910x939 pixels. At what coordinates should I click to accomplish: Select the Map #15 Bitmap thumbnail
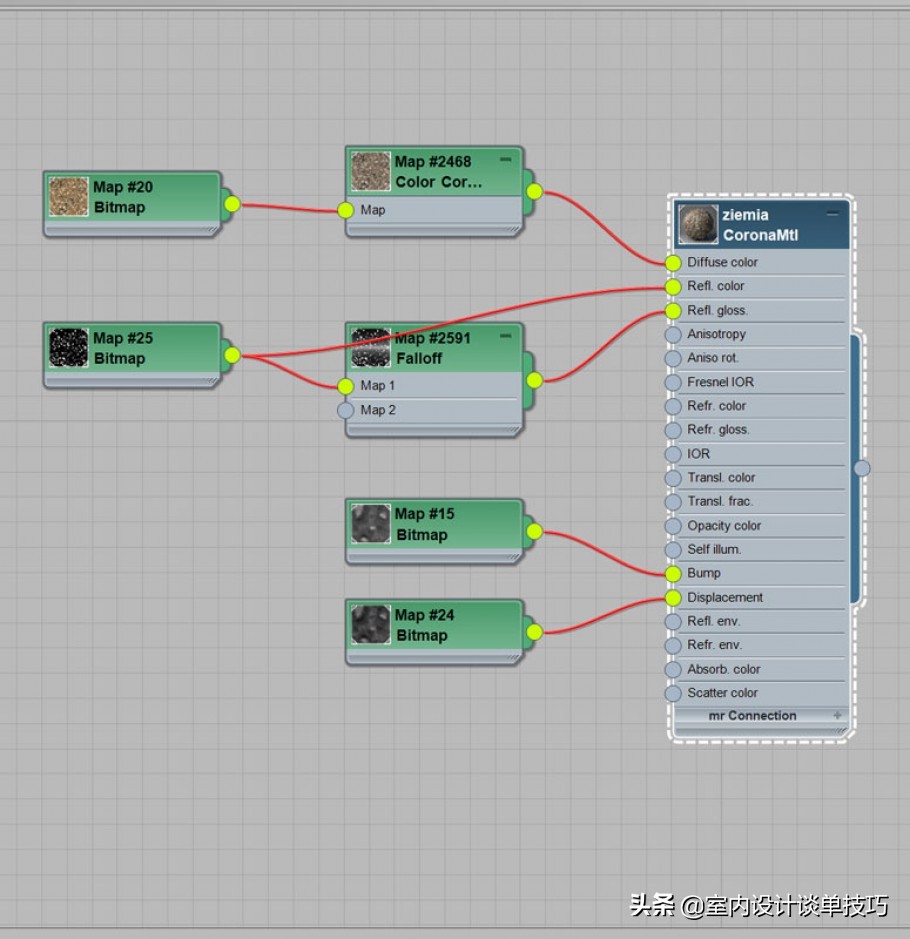tap(371, 523)
